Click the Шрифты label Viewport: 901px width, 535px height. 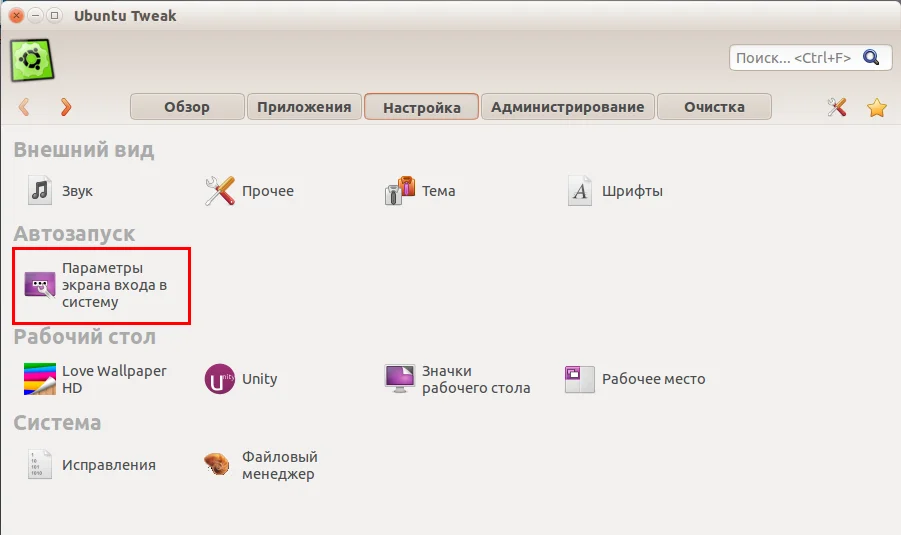(632, 191)
